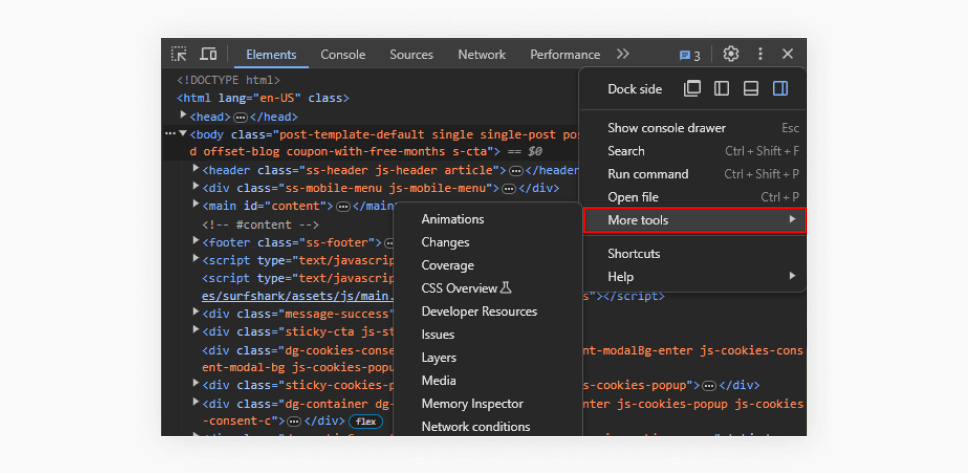Screen dimensions: 968x473
Task: Open the Network tab
Action: pyautogui.click(x=482, y=54)
